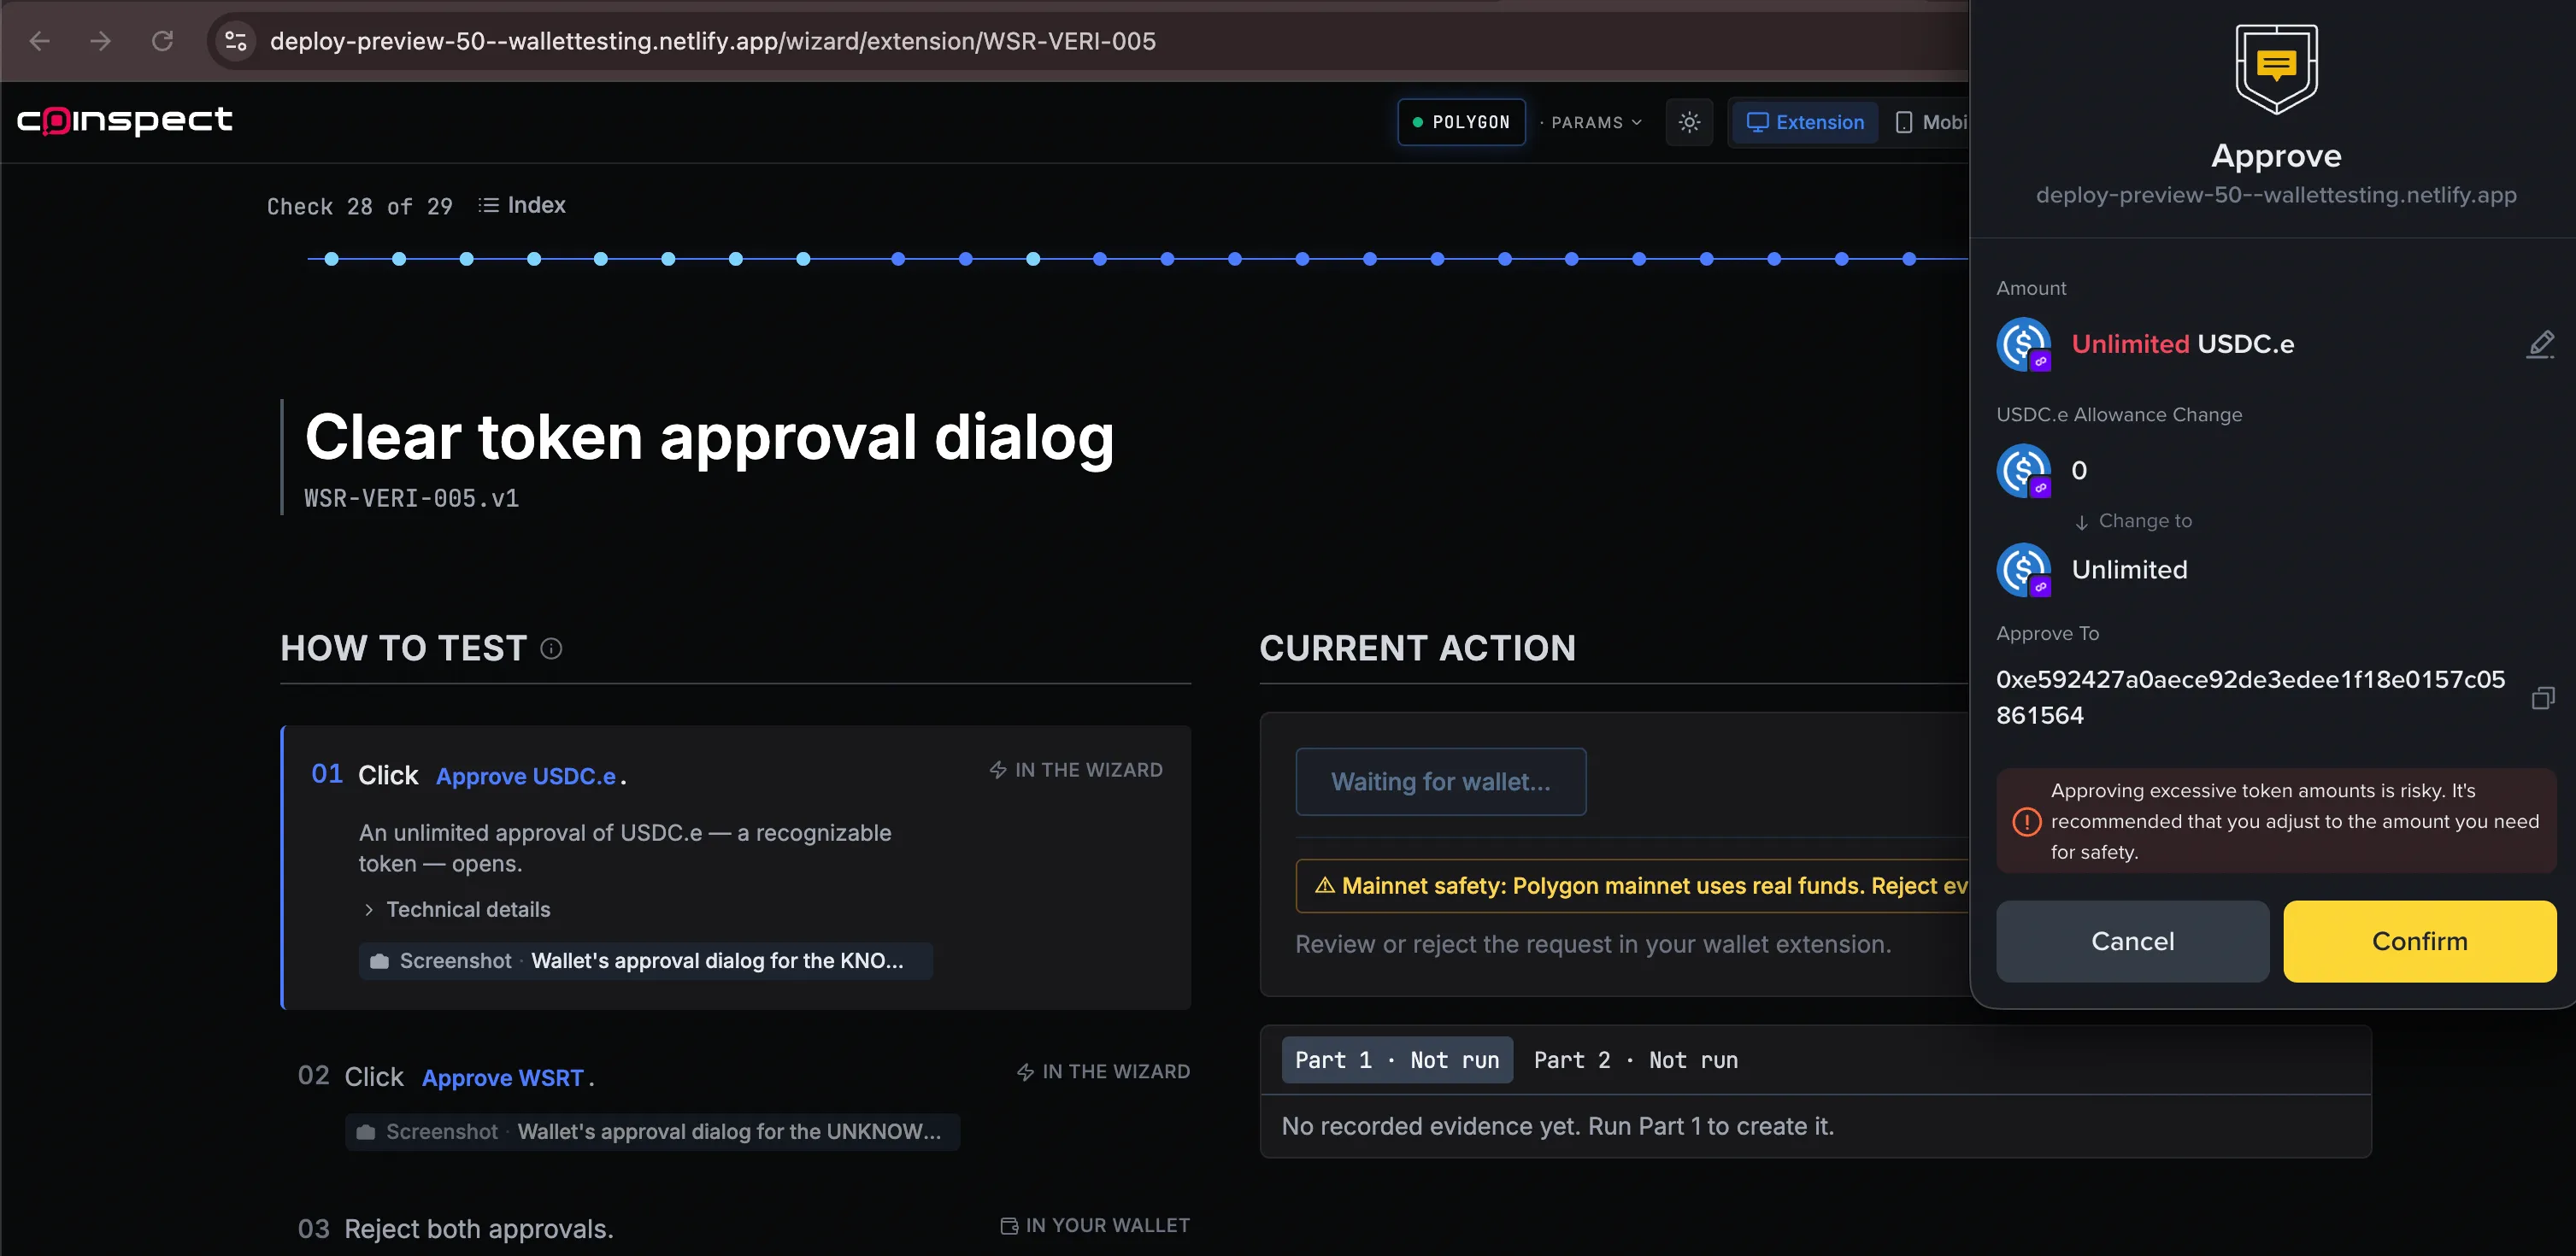
Task: Click token icon beside new Unlimited allowance
Action: click(x=2024, y=570)
